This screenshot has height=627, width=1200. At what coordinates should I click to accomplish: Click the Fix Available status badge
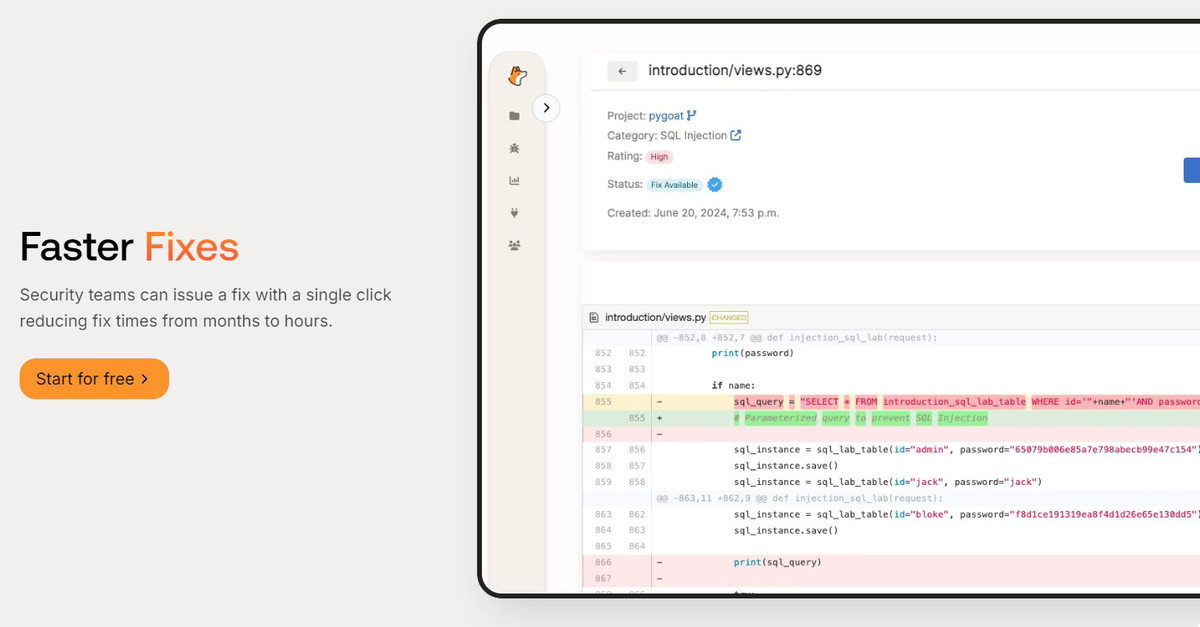(675, 185)
